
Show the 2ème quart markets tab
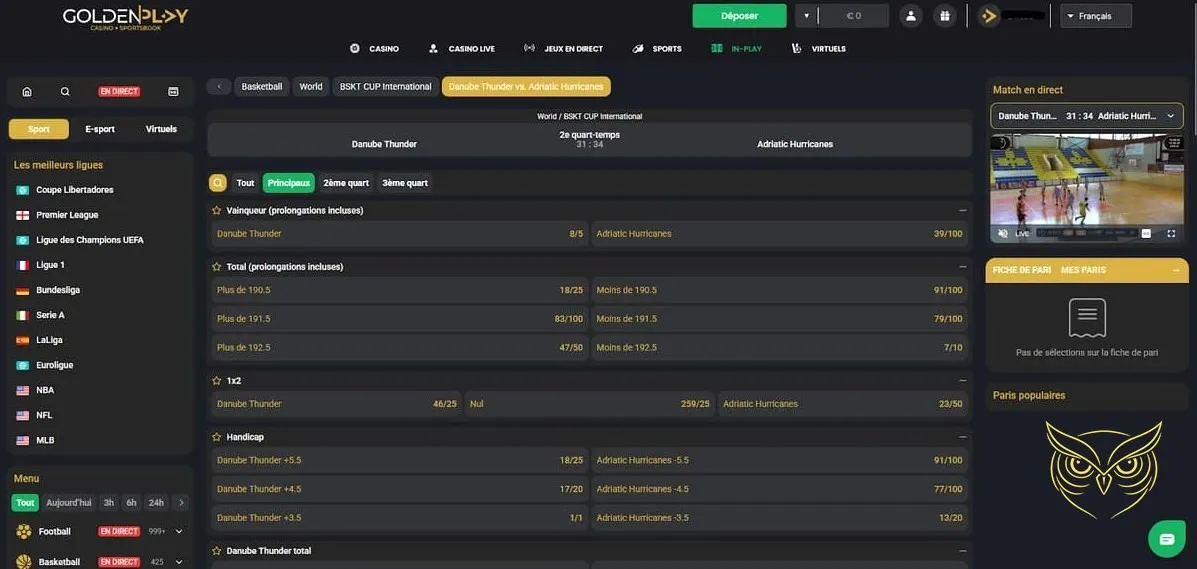(x=346, y=183)
